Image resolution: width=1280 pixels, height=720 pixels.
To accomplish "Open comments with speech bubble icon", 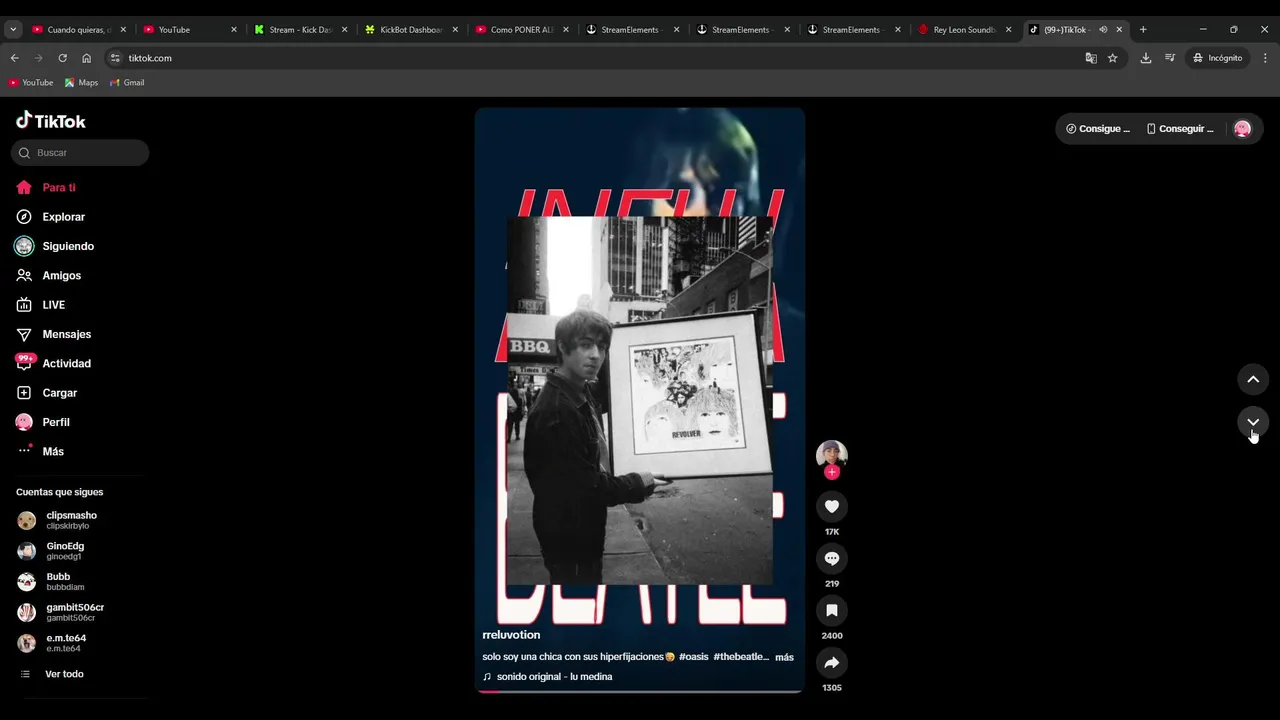I will pos(831,559).
